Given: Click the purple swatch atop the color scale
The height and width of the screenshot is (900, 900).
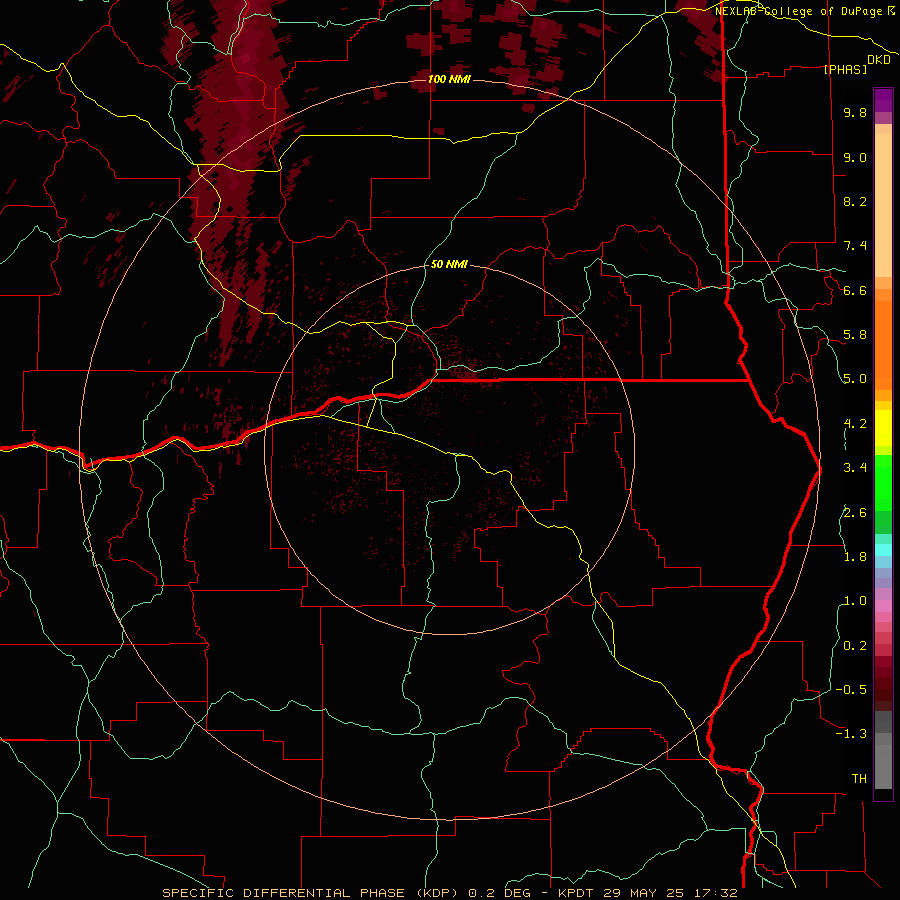Looking at the screenshot, I should (883, 100).
